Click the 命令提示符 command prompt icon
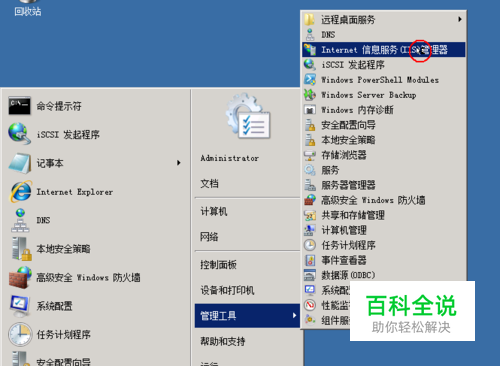 point(20,106)
